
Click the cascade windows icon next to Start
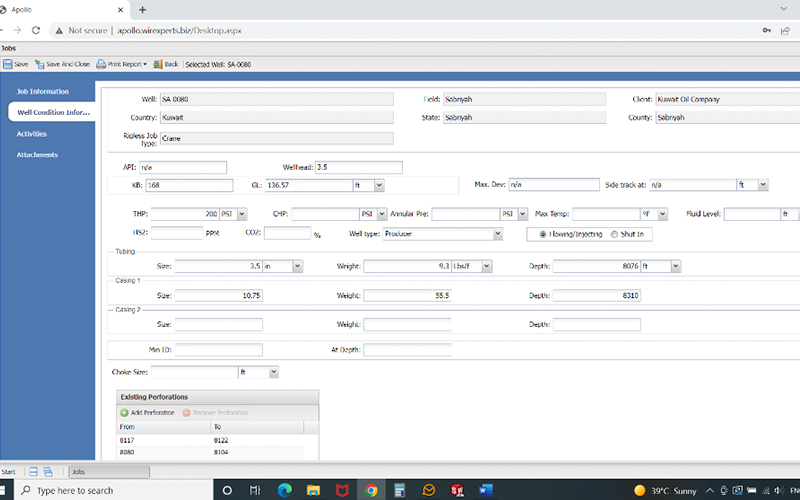pyautogui.click(x=48, y=472)
